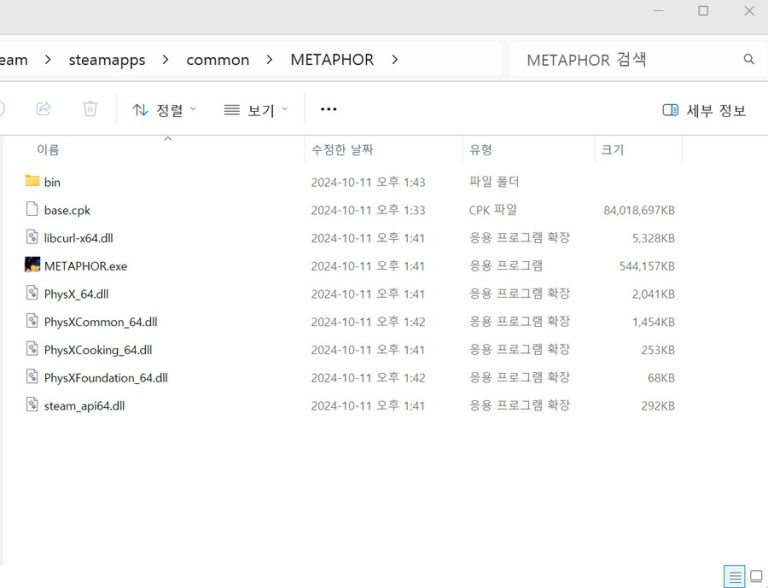
Task: Select the PhysXCooking_64.dll file icon
Action: pyautogui.click(x=32, y=349)
